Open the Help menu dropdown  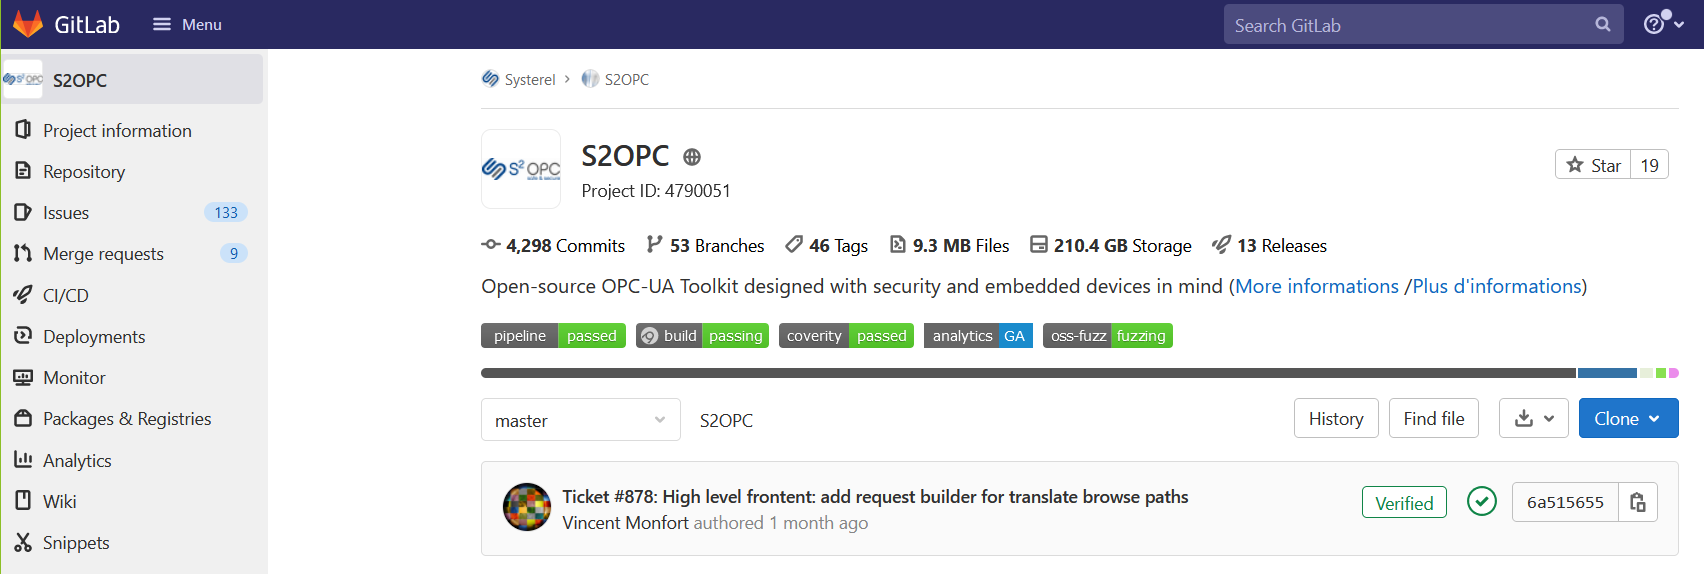point(1663,24)
